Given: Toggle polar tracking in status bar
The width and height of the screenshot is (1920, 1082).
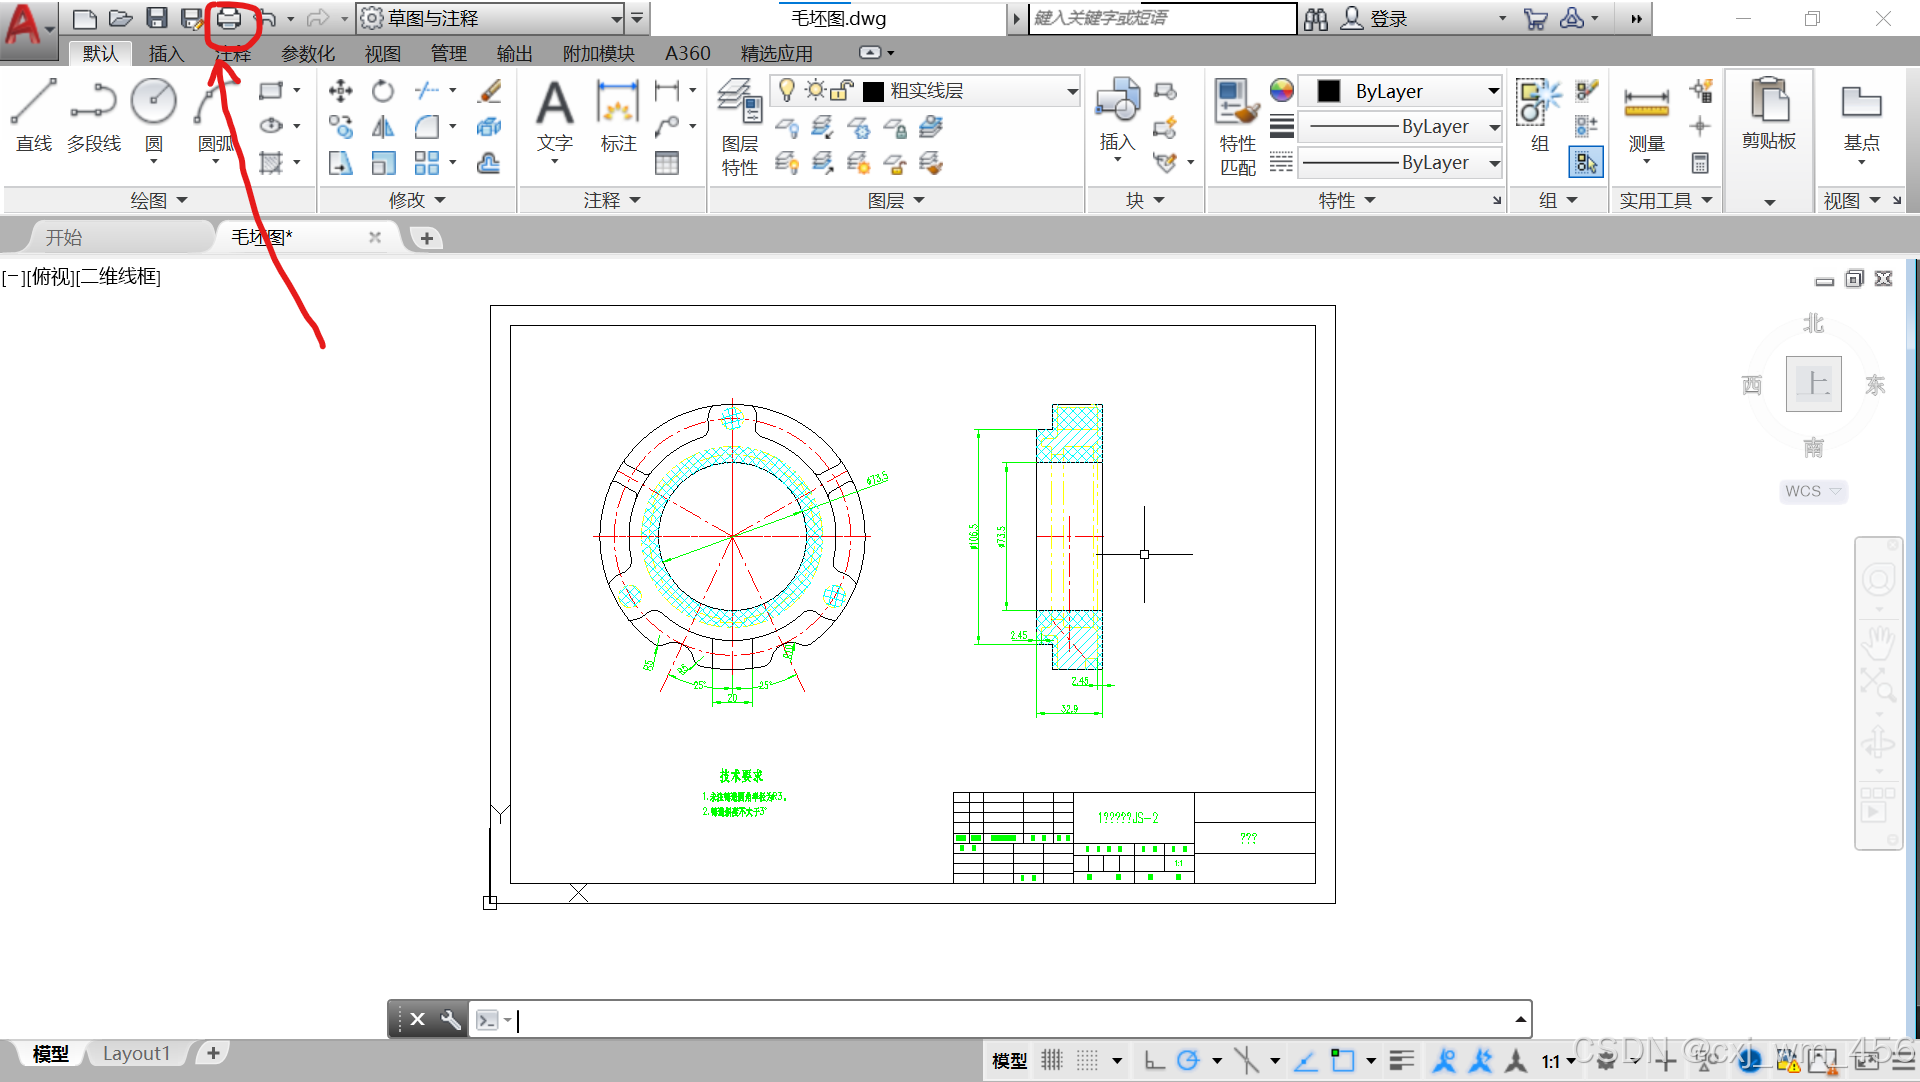Looking at the screenshot, I should 1188,1060.
